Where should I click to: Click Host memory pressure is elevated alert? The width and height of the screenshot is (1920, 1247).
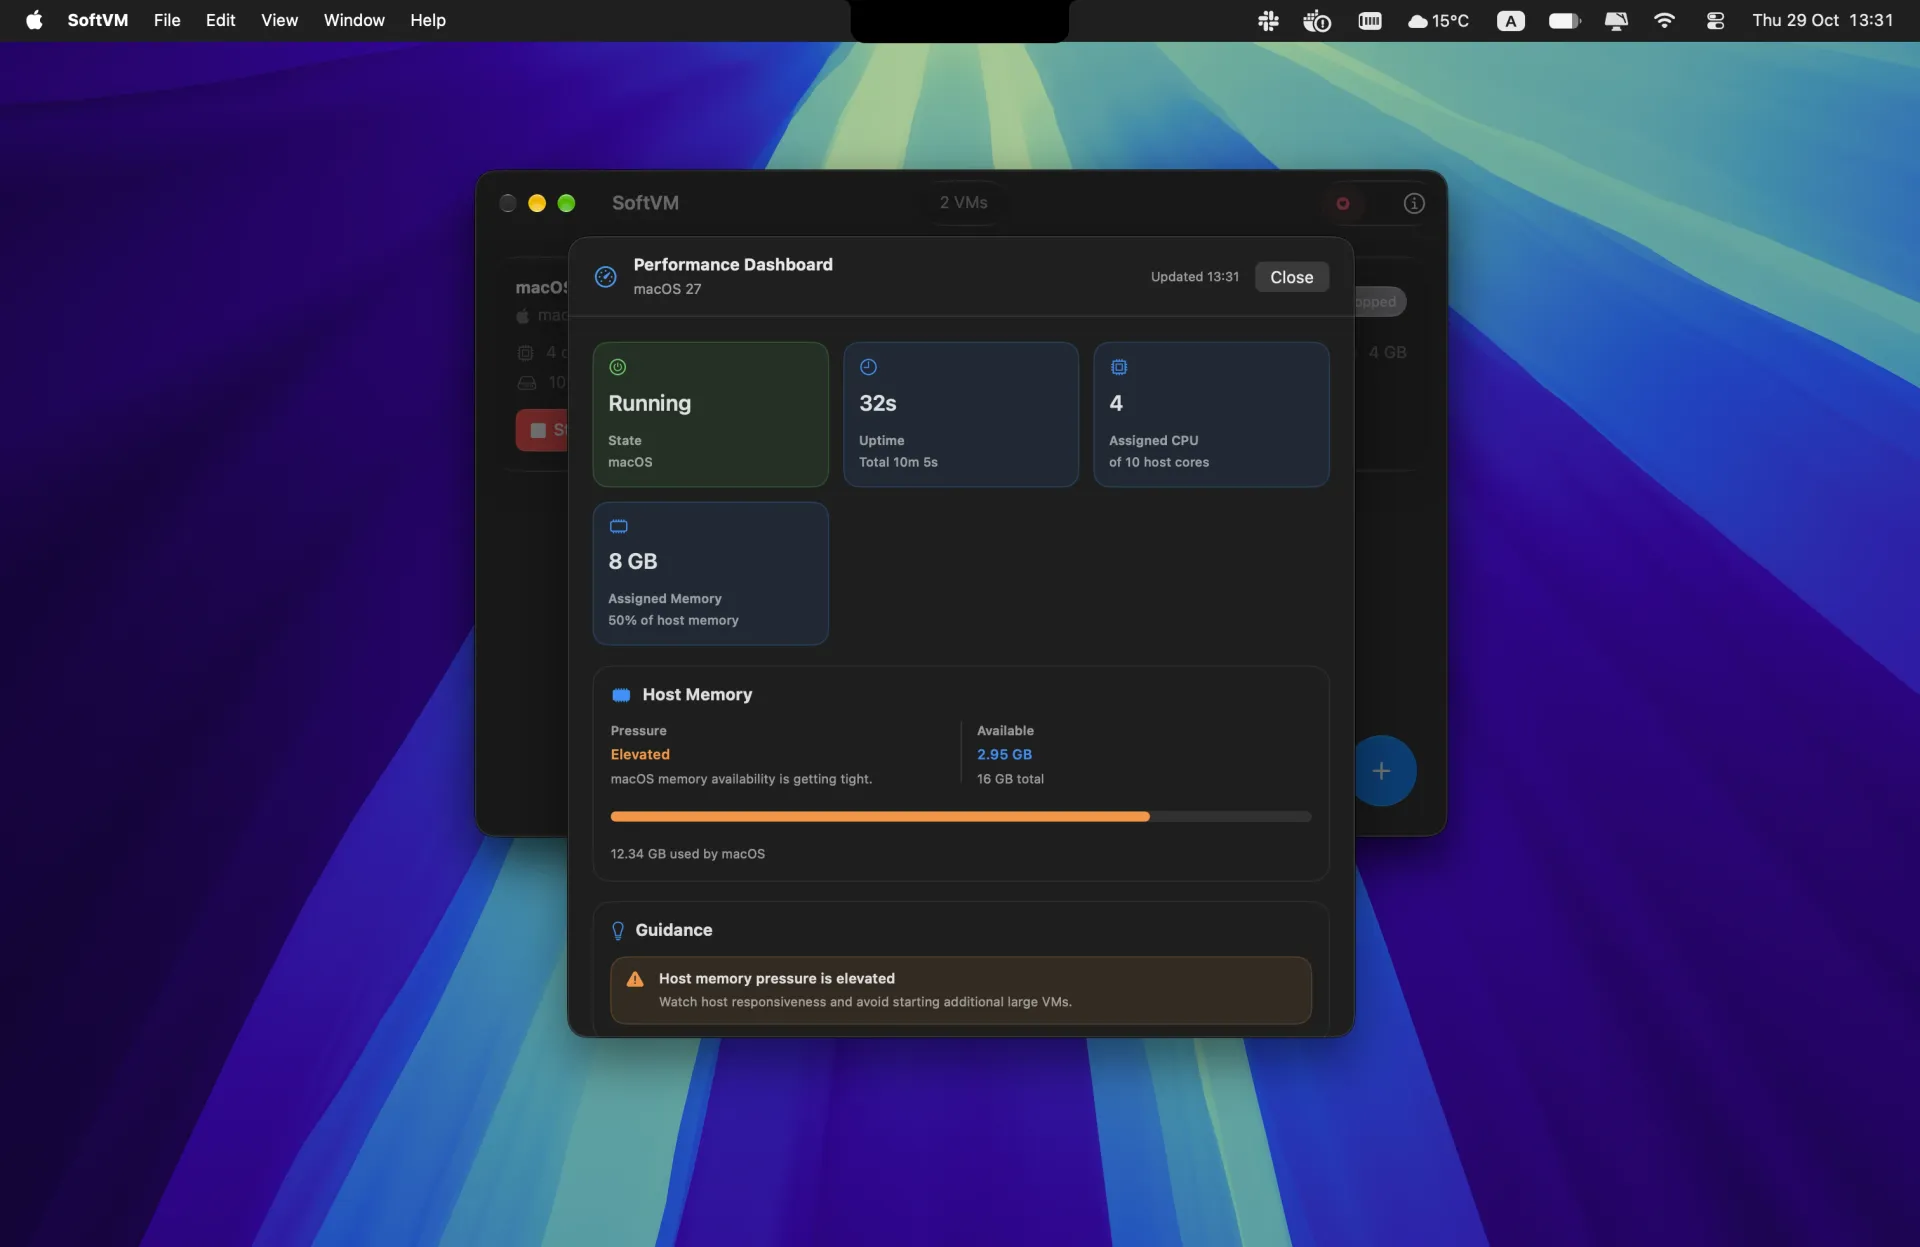coord(960,990)
